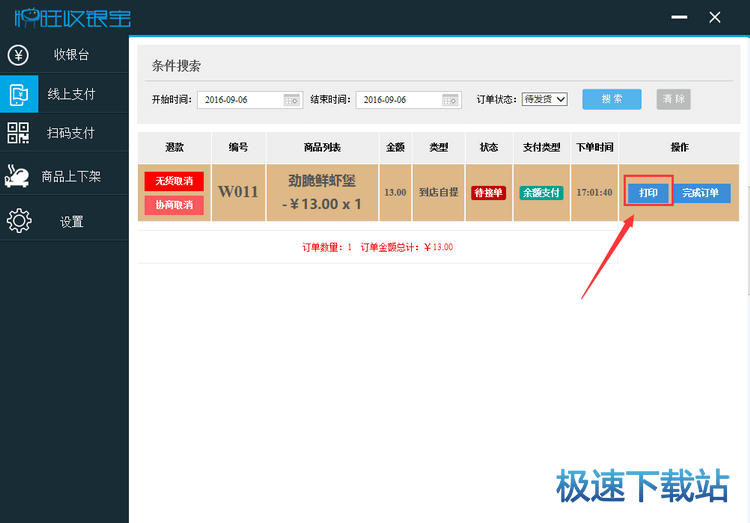Select order number W011 cell

238,192
